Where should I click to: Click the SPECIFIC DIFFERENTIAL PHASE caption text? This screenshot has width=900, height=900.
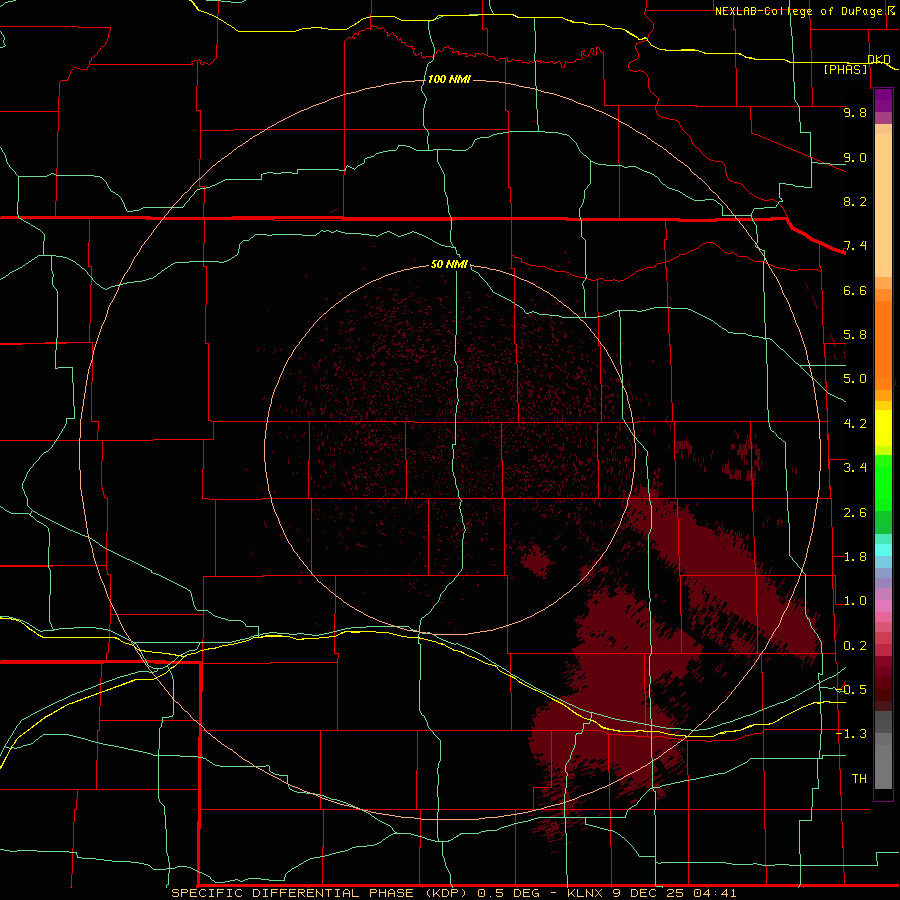tap(293, 893)
